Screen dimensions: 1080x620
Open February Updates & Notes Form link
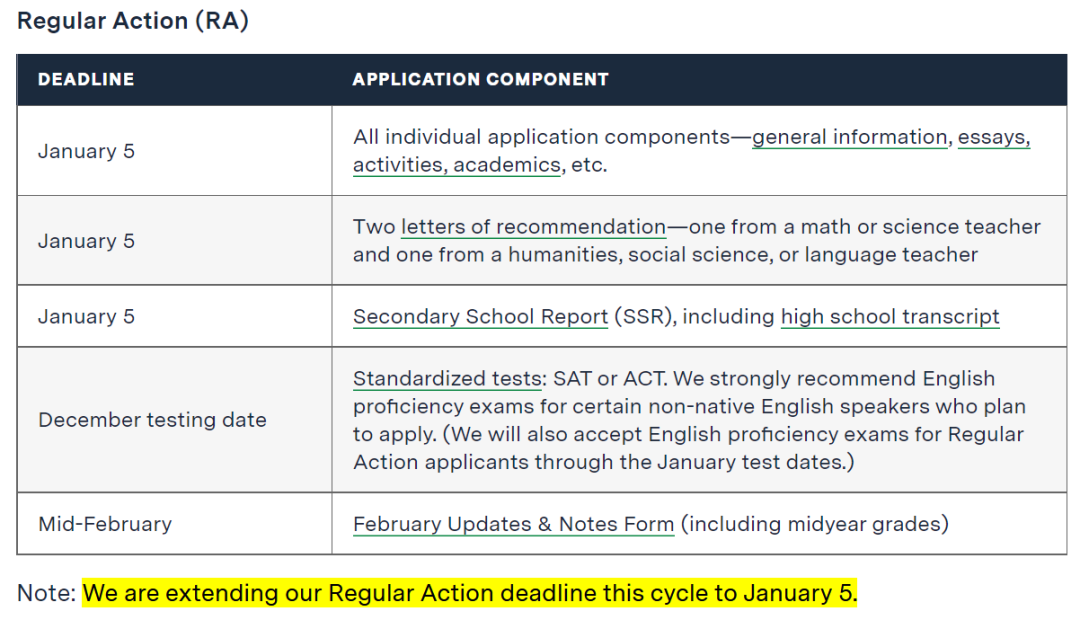tap(513, 524)
